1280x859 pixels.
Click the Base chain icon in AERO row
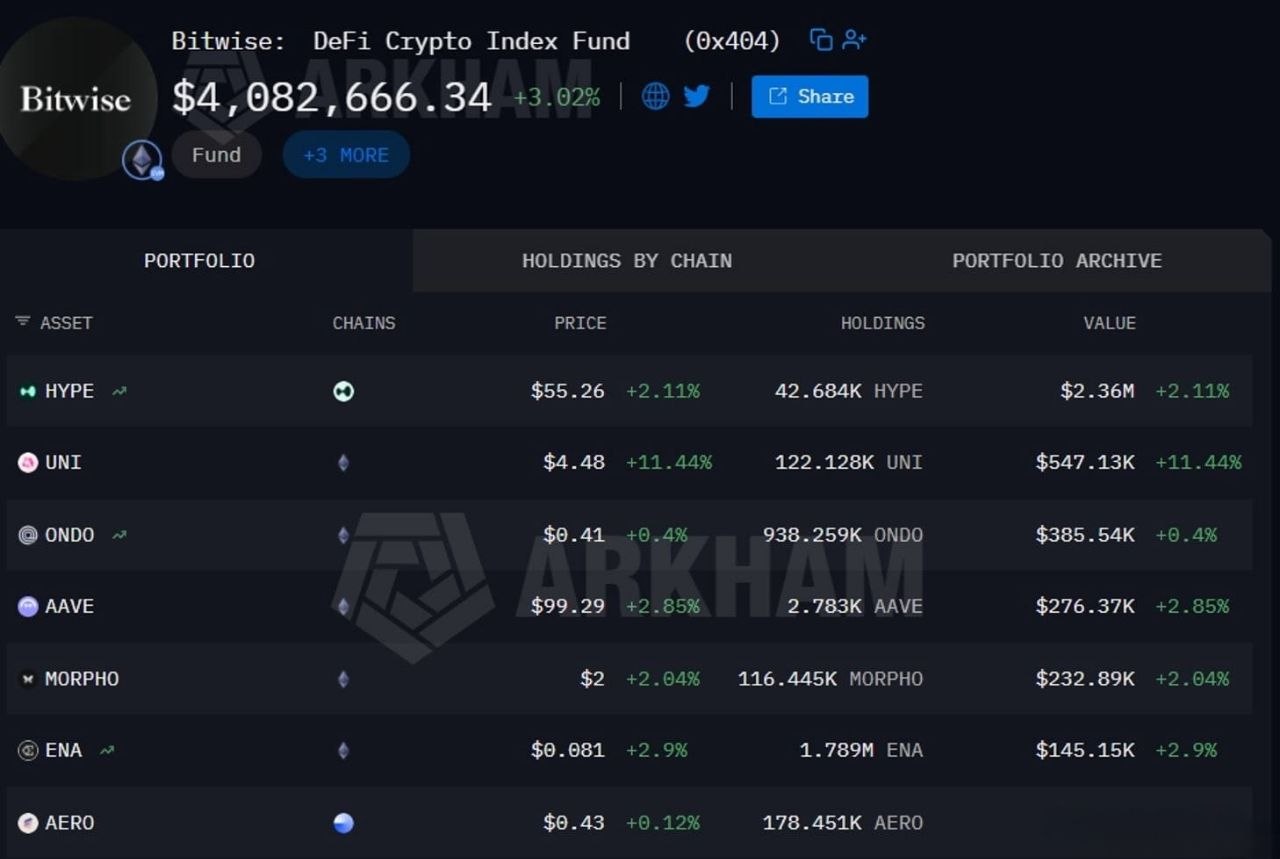(343, 823)
